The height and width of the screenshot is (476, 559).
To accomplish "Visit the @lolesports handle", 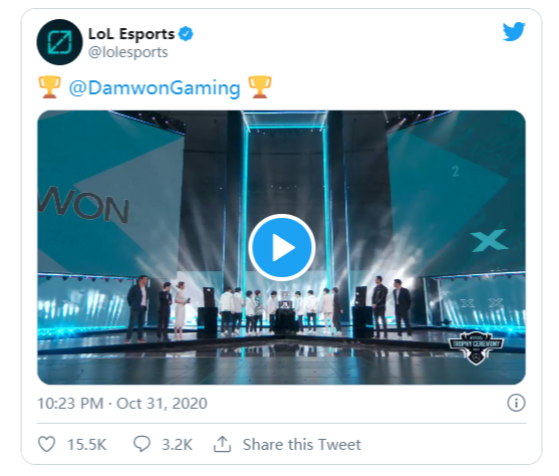I will (x=128, y=52).
